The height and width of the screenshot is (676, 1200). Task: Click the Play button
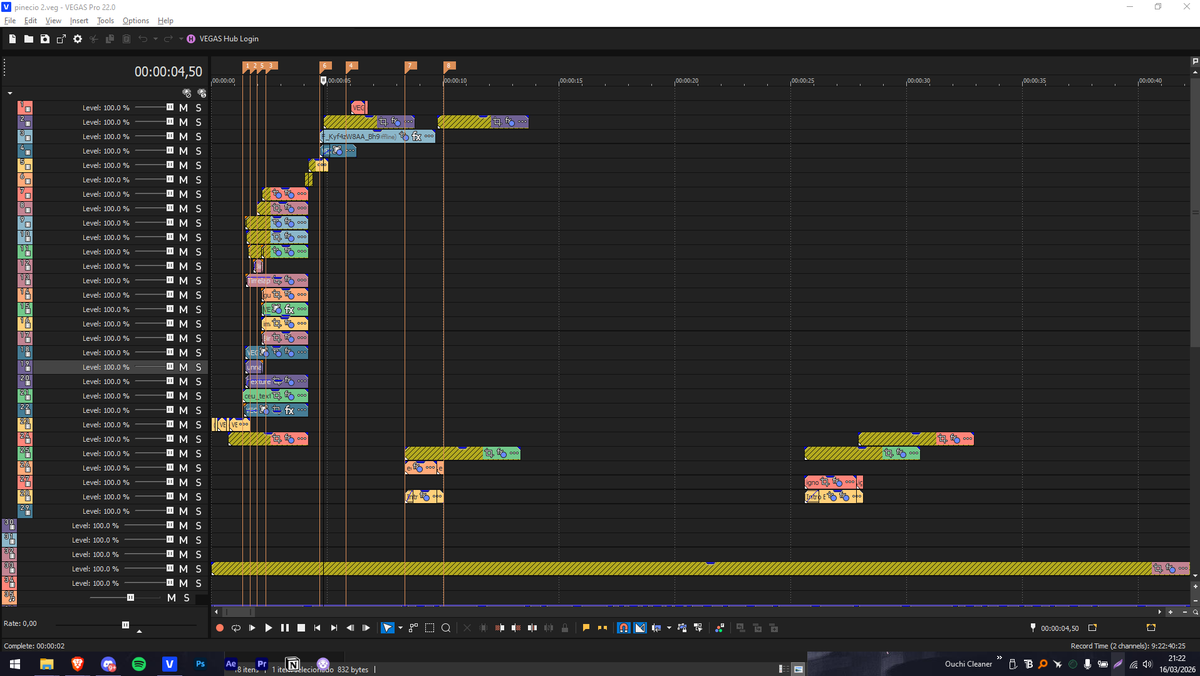pos(268,628)
